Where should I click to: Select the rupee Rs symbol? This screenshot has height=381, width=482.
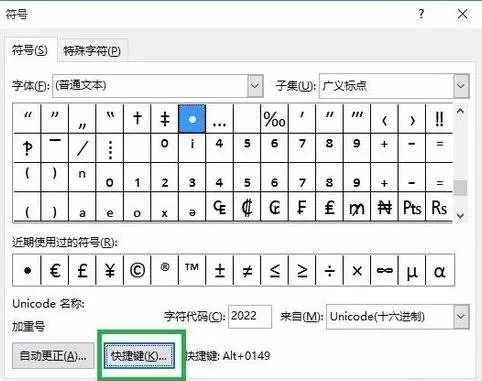coord(439,207)
